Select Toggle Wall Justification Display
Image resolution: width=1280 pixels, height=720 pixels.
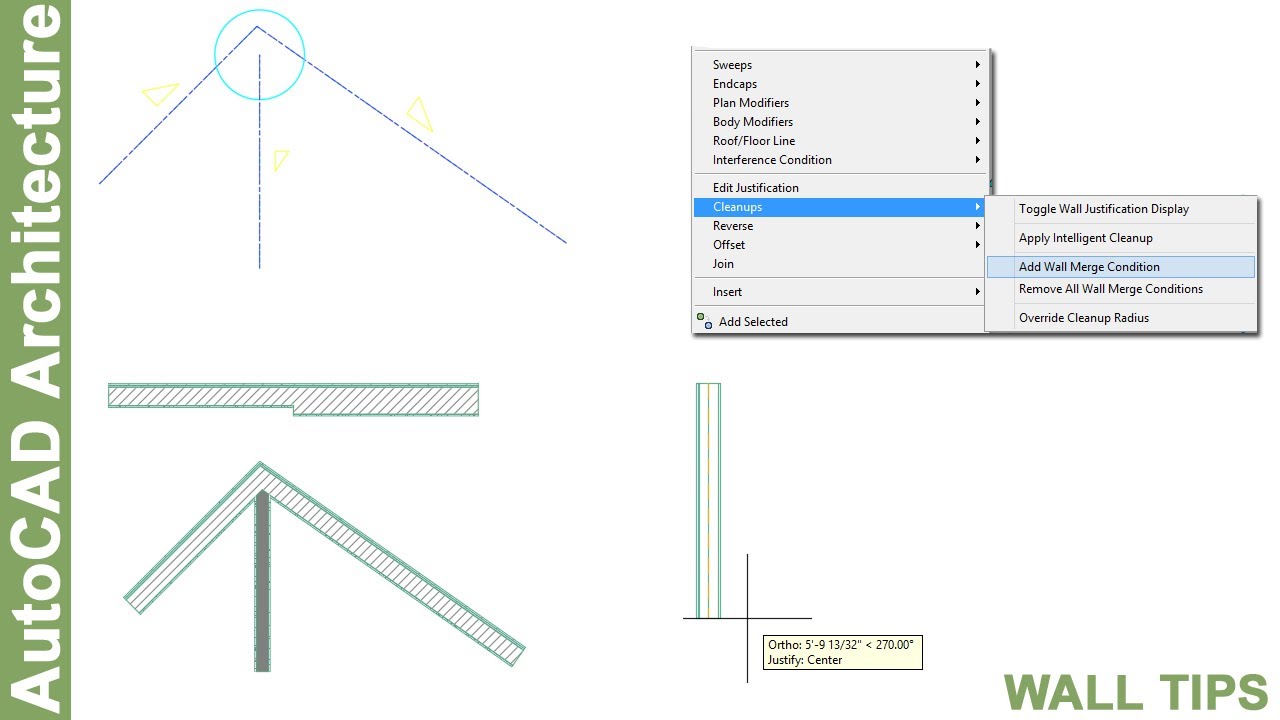1120,209
